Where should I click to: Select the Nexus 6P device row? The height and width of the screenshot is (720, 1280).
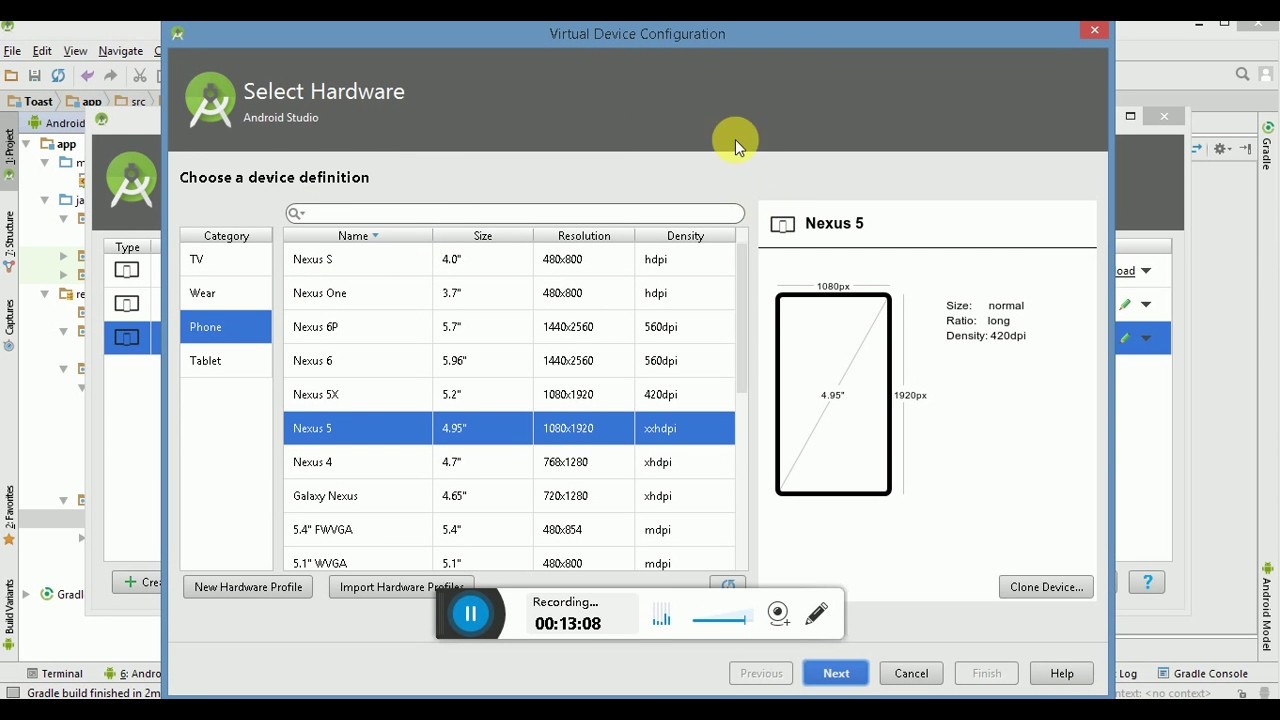509,327
